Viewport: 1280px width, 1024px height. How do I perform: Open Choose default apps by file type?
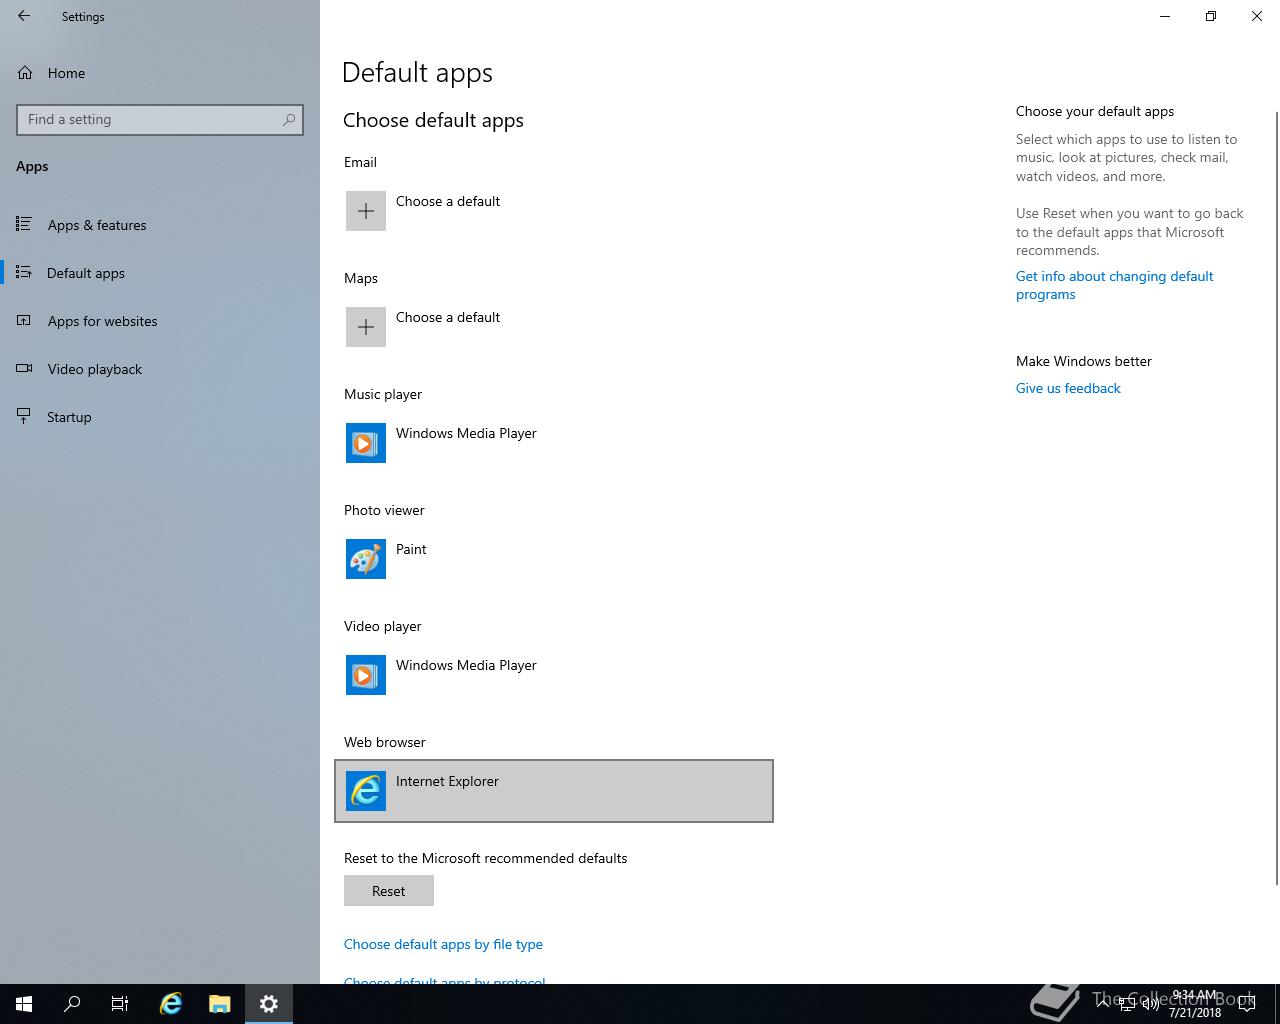click(x=443, y=944)
